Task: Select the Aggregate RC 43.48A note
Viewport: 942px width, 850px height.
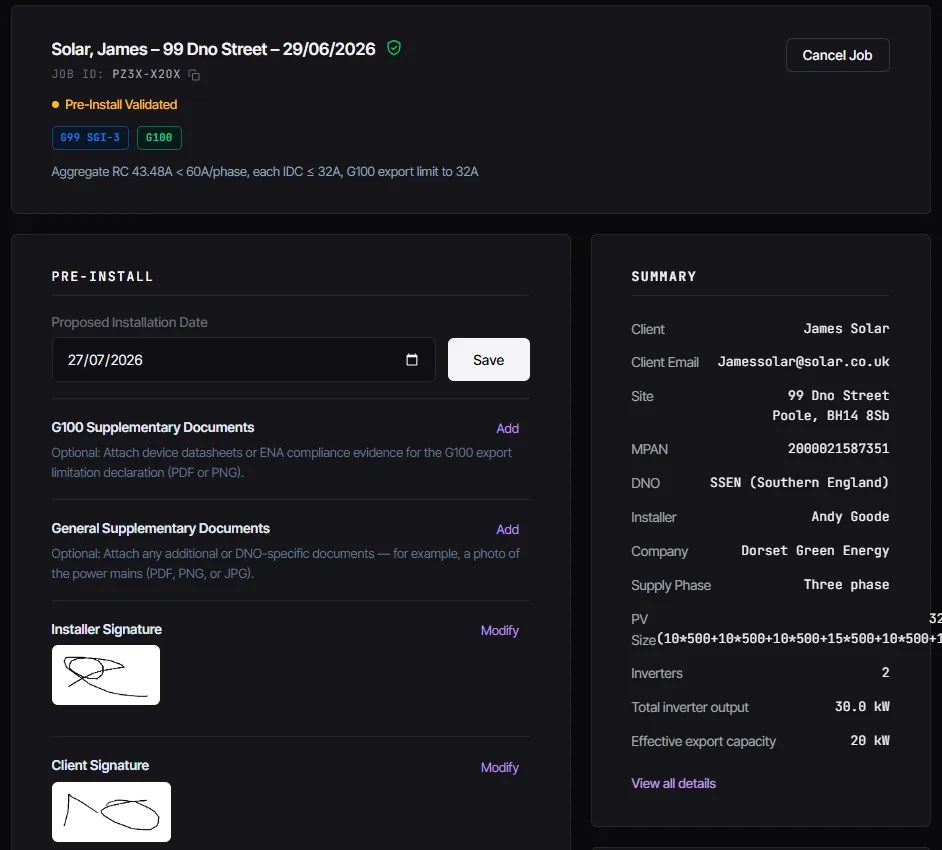Action: click(x=265, y=172)
